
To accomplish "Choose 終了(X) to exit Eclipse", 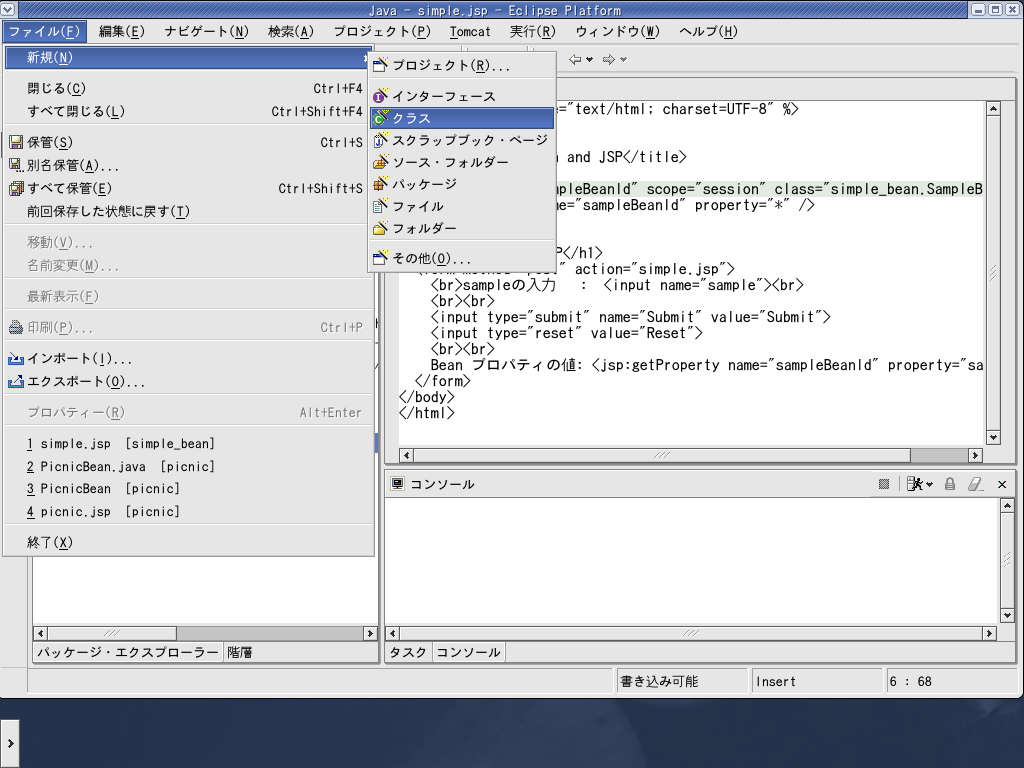I will coord(188,543).
